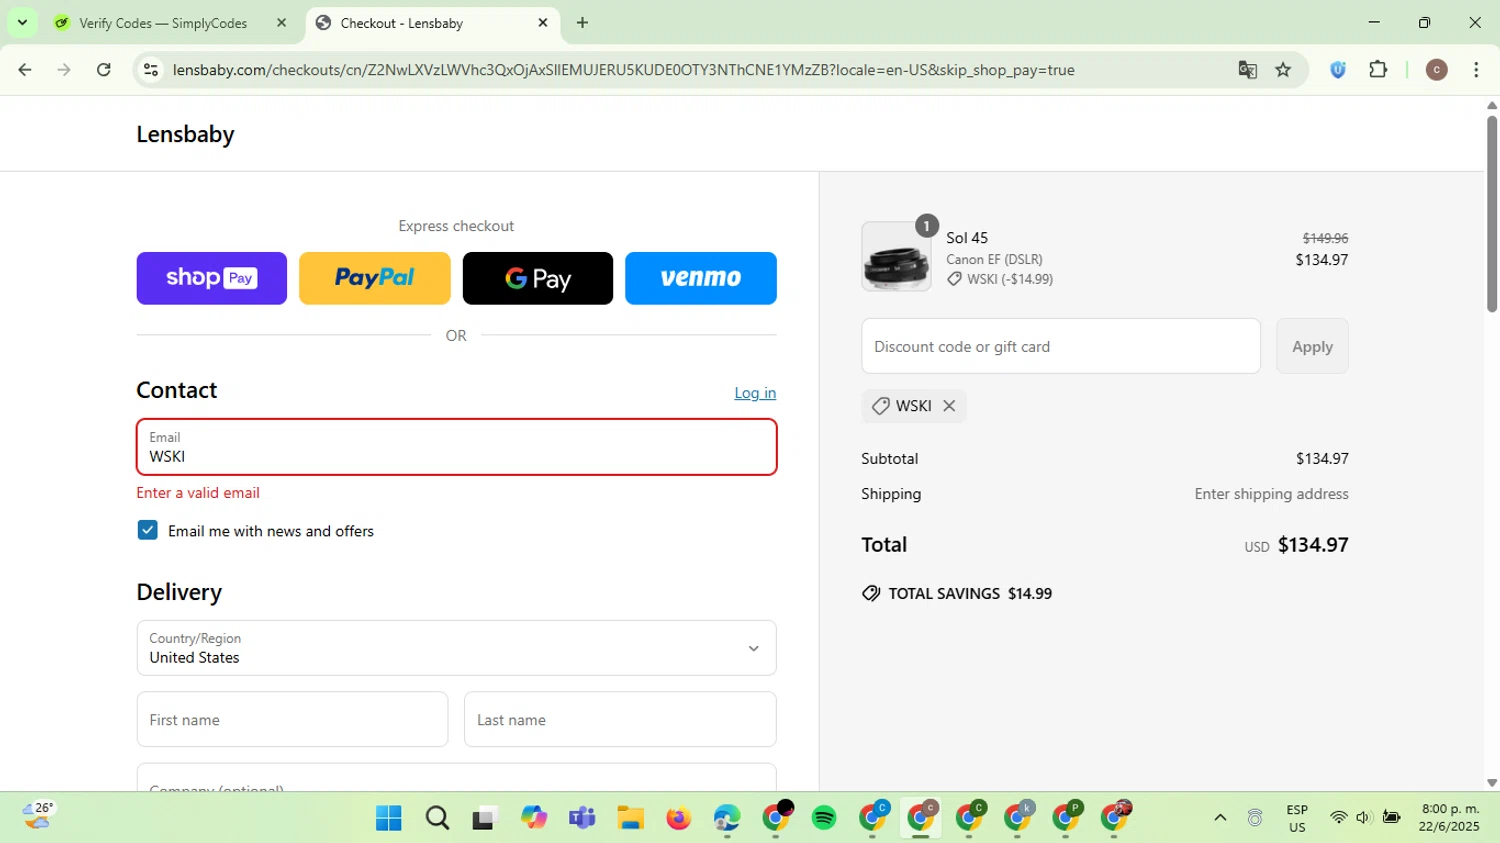Open the volume tray icon
The image size is (1500, 843).
pyautogui.click(x=1363, y=818)
